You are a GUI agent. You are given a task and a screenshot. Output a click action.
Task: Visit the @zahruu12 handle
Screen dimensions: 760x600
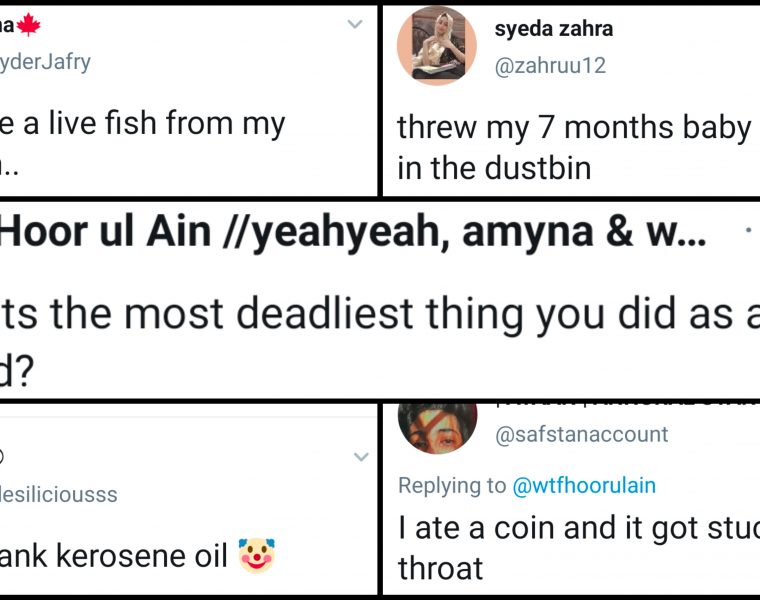click(550, 65)
